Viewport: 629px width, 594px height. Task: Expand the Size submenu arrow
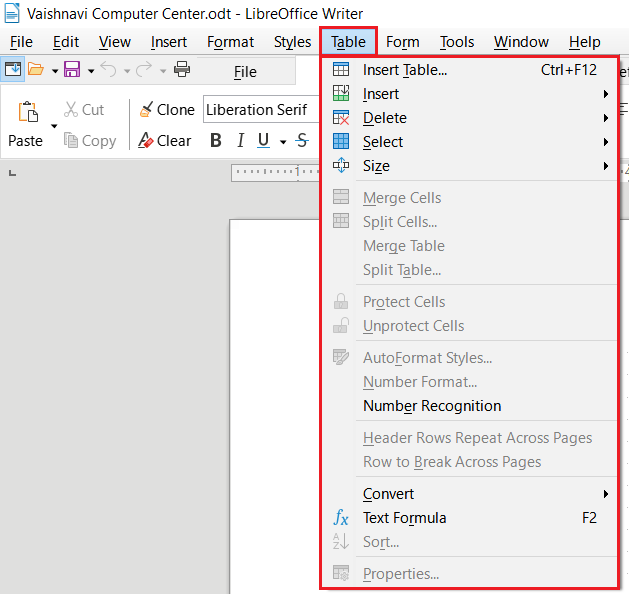coord(606,166)
